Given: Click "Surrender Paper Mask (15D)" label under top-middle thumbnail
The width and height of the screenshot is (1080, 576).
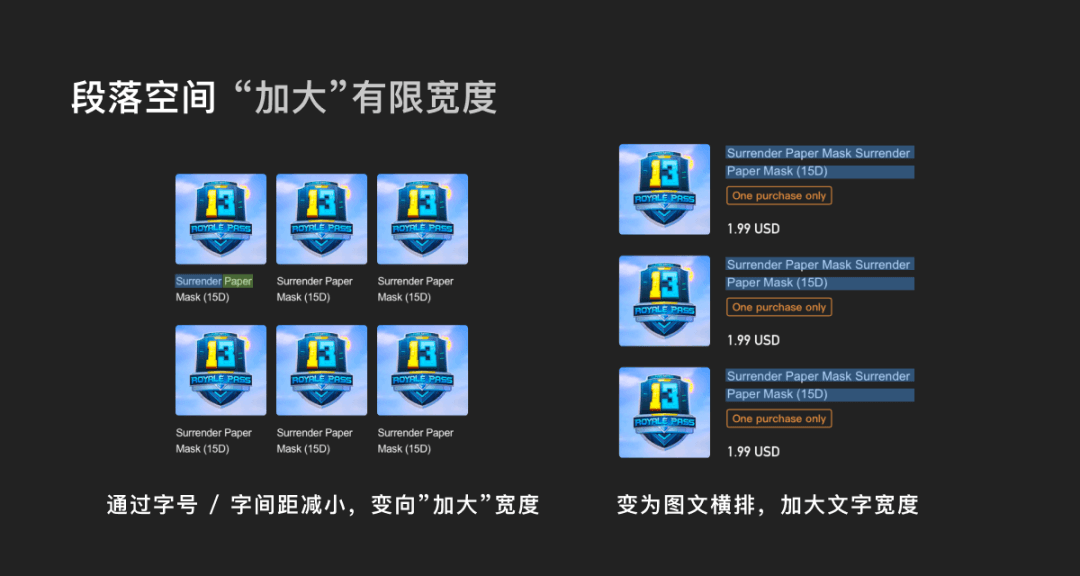Looking at the screenshot, I should click(x=315, y=289).
